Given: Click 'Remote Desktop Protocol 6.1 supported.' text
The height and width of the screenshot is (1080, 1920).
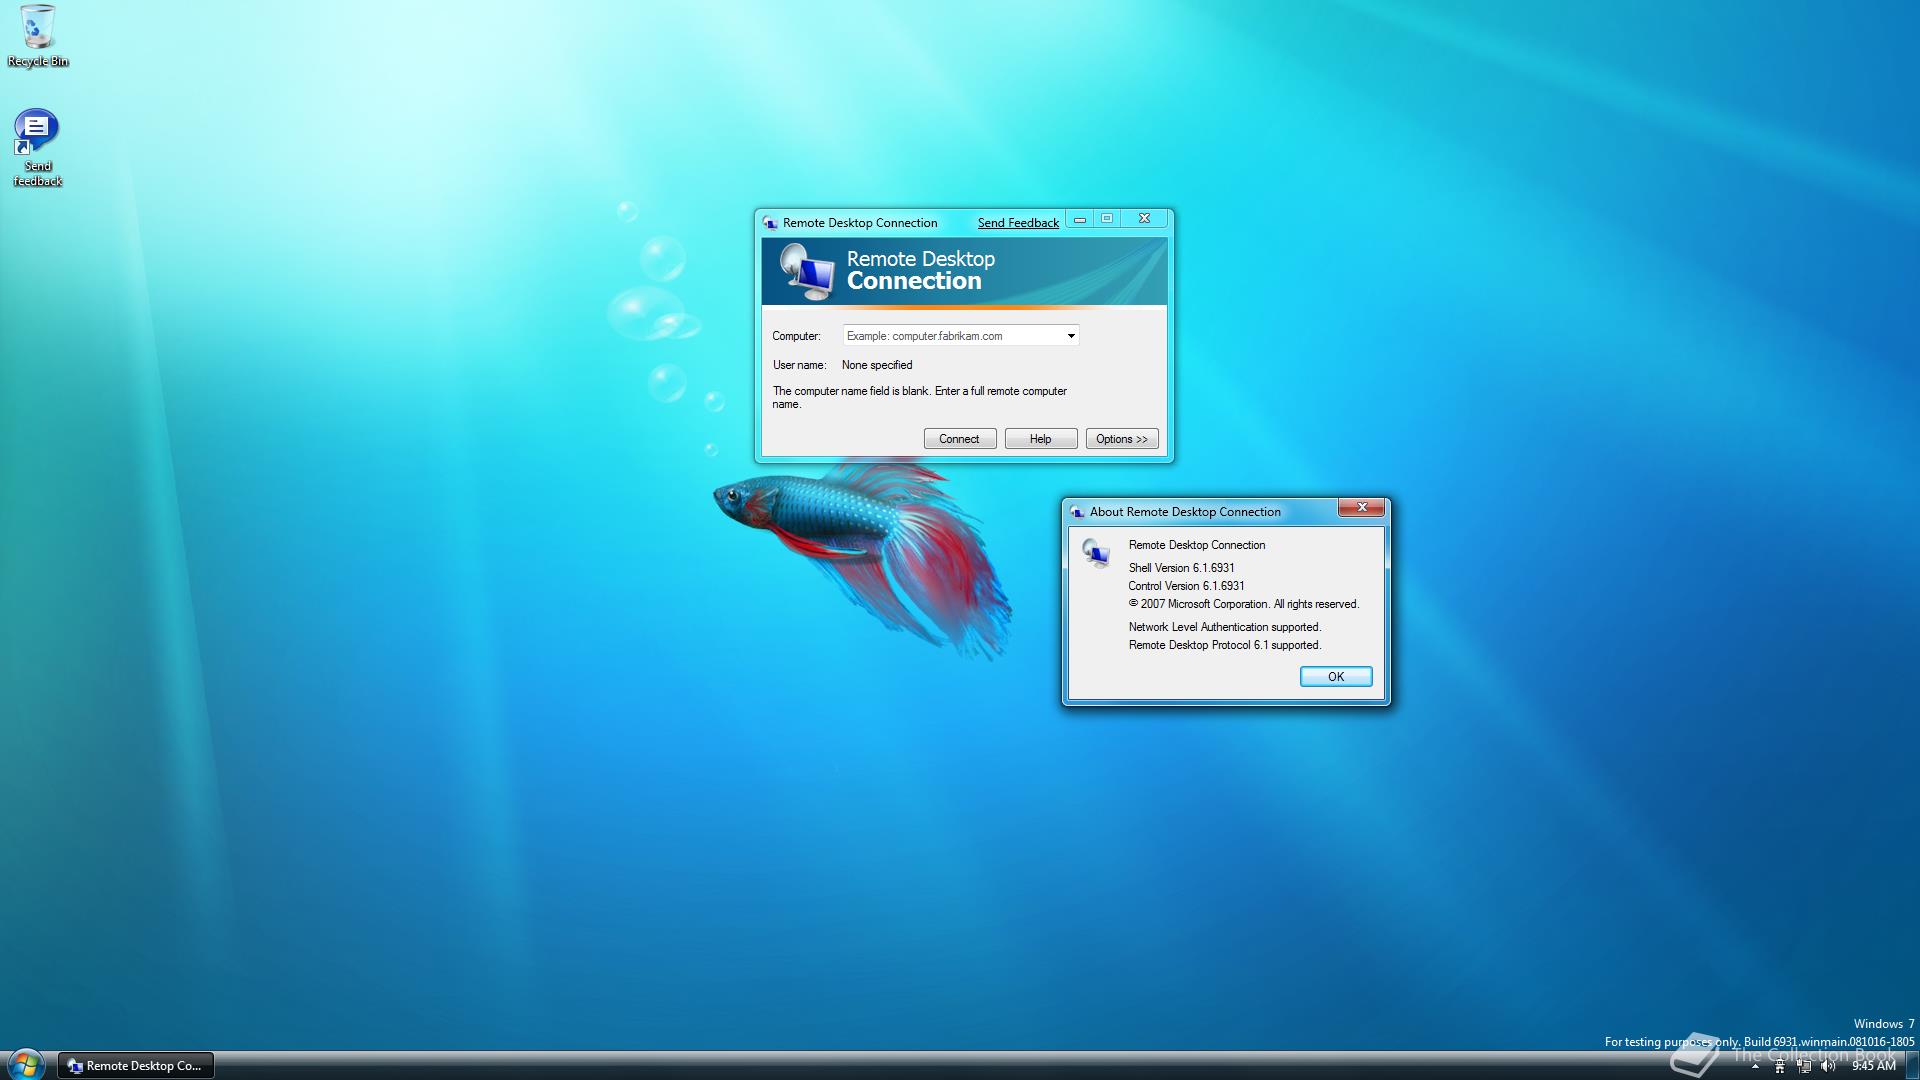Looking at the screenshot, I should pyautogui.click(x=1225, y=645).
